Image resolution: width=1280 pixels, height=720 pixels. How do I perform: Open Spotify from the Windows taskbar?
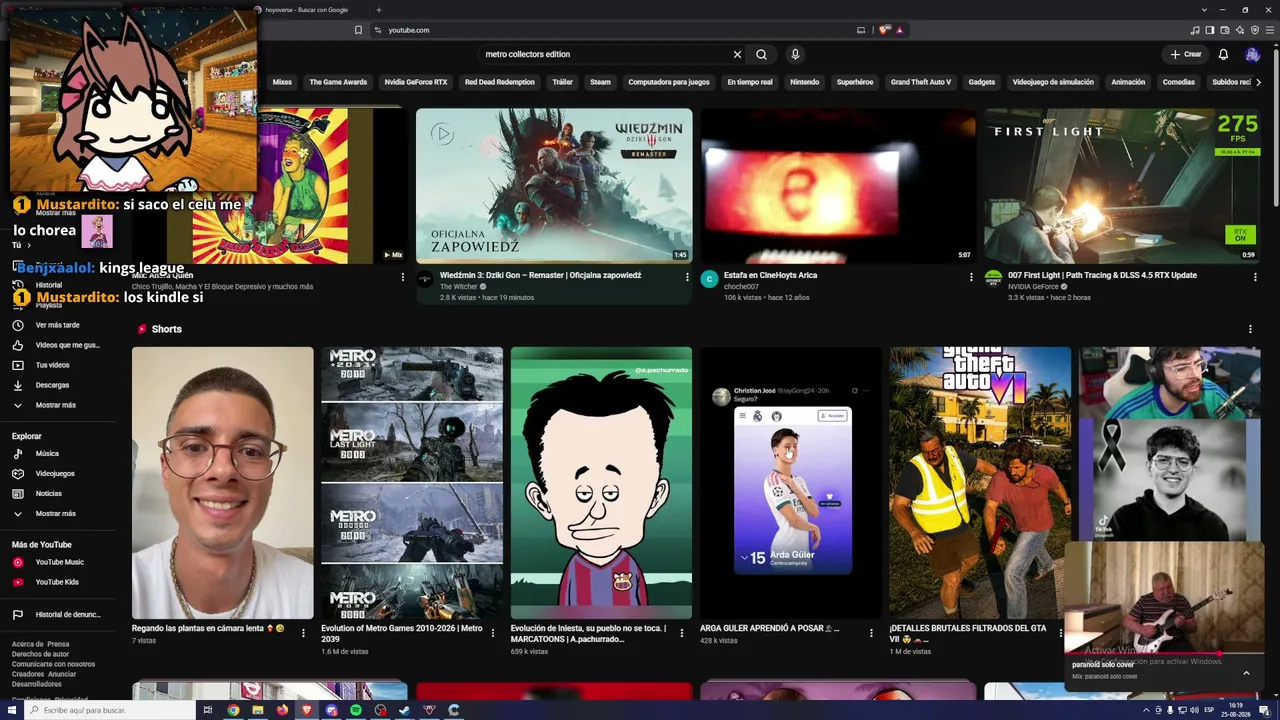click(x=356, y=710)
